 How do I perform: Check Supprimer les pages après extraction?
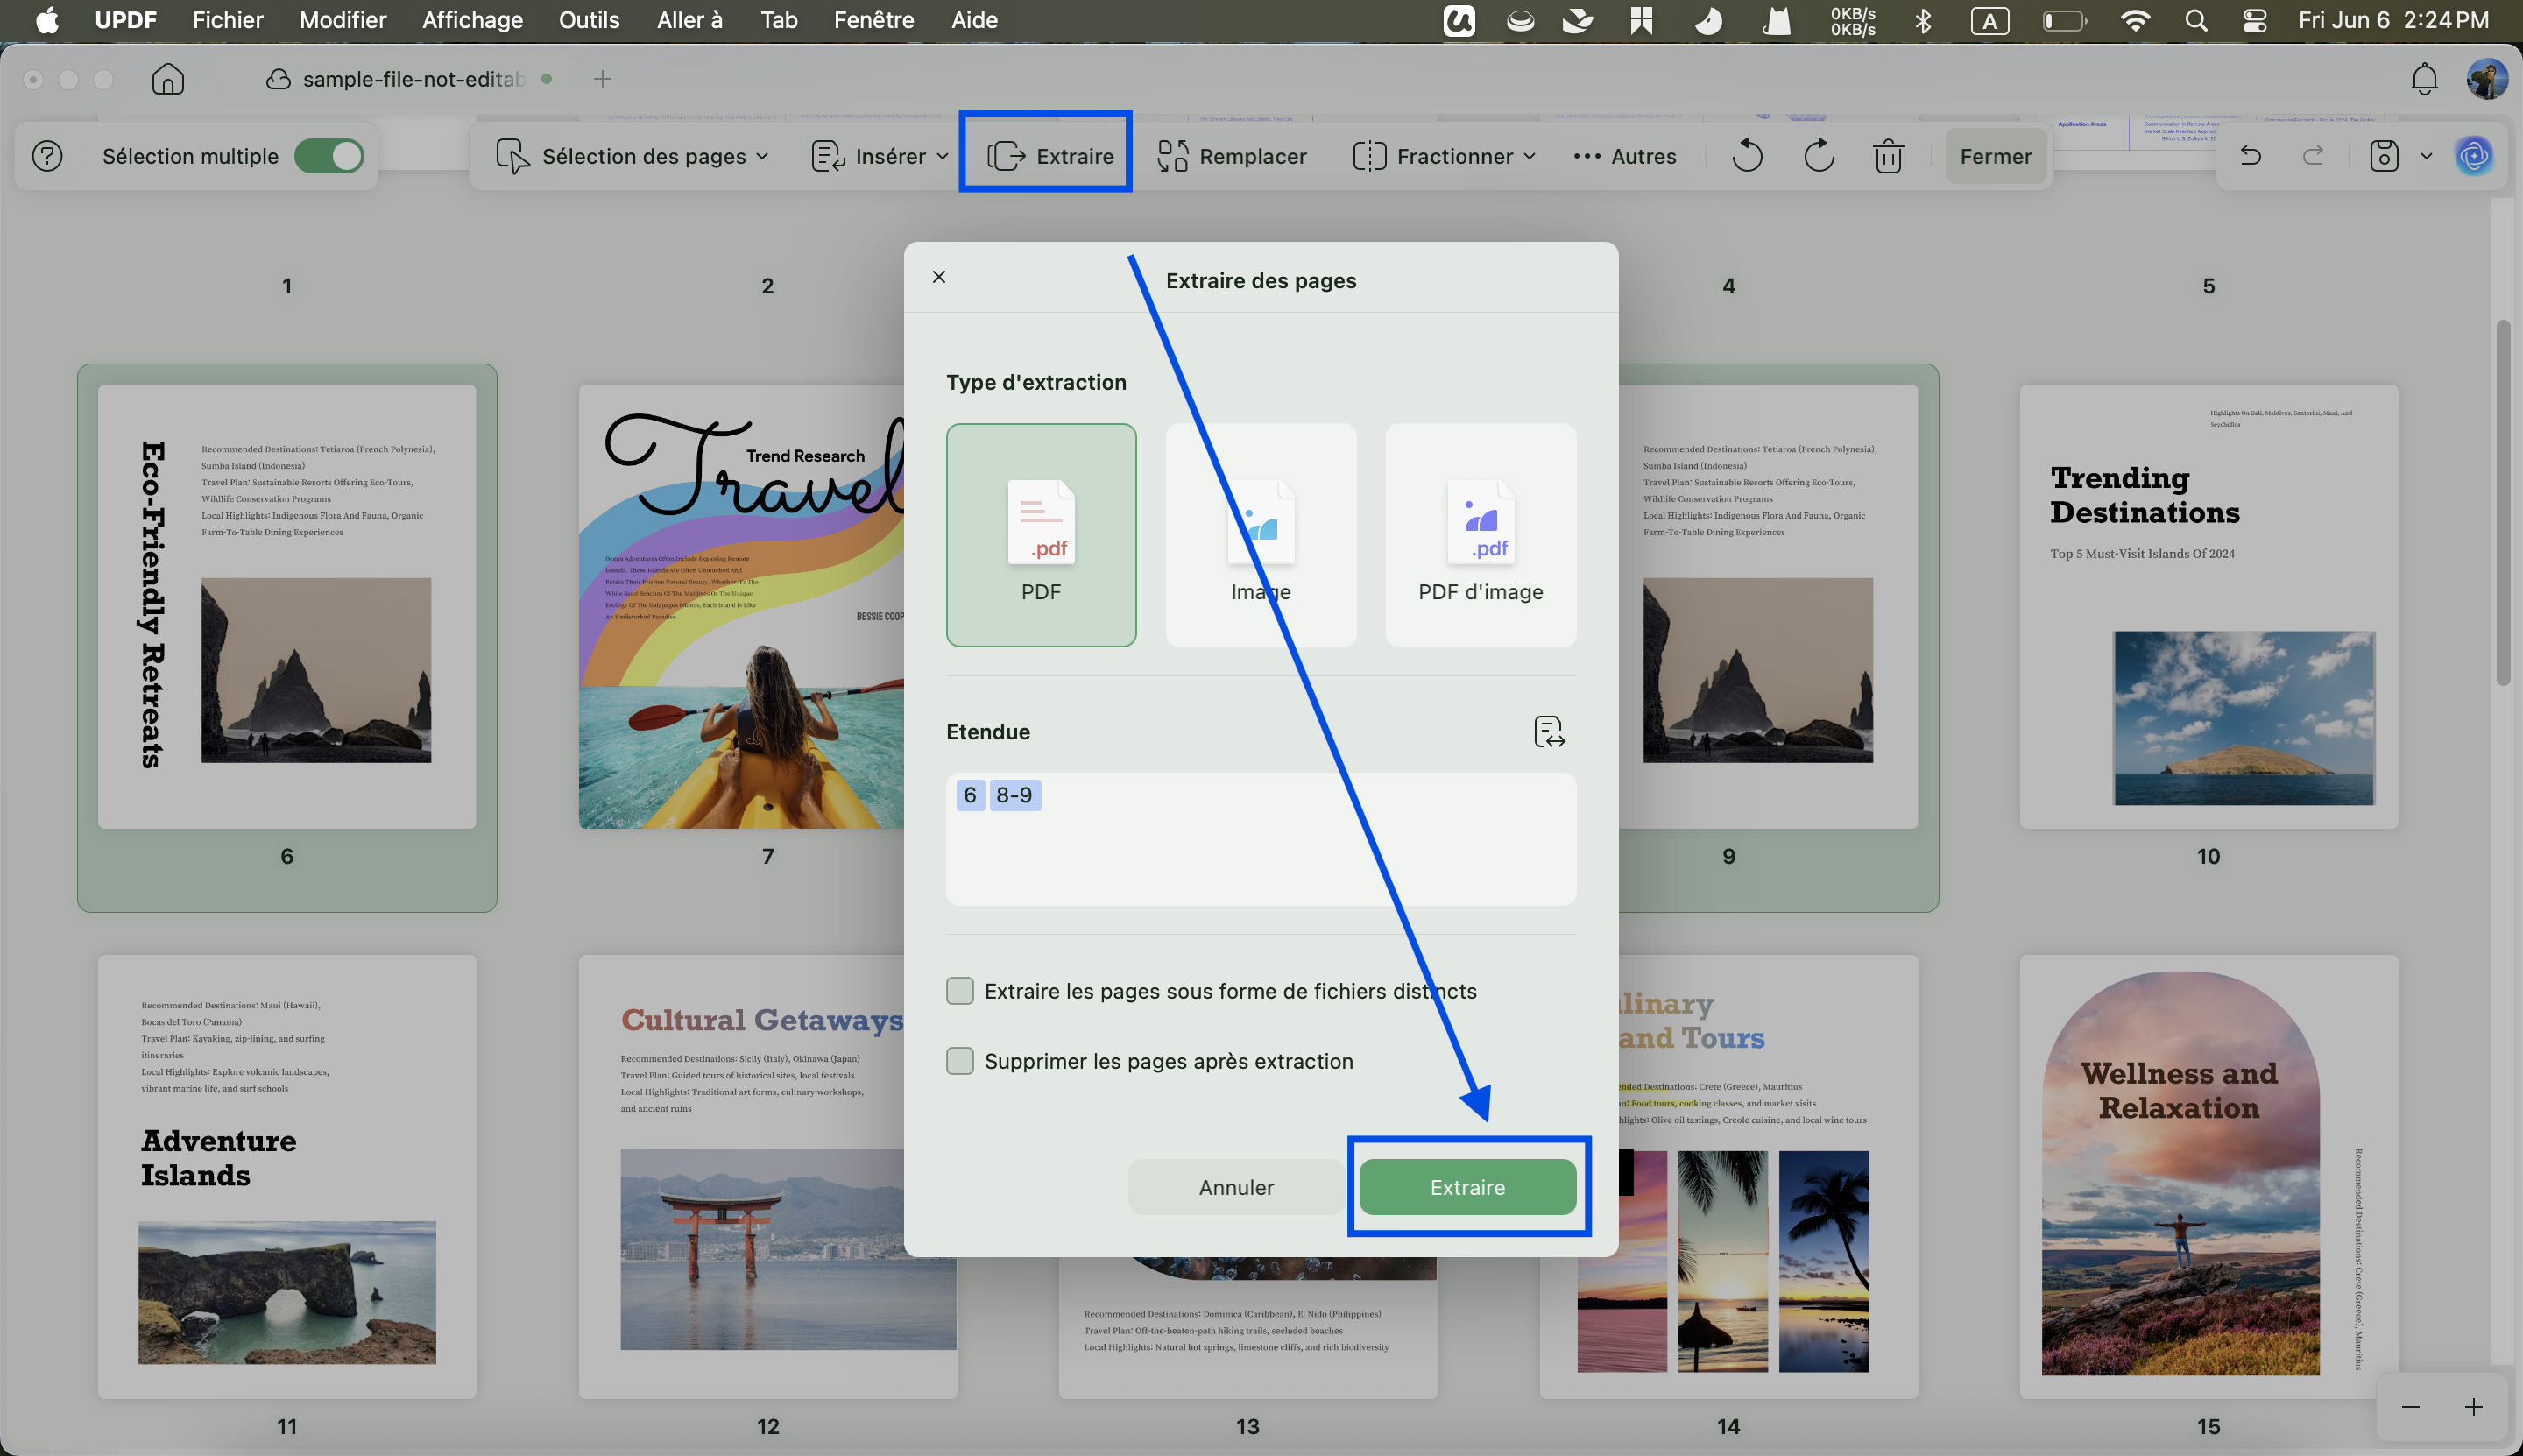click(960, 1061)
